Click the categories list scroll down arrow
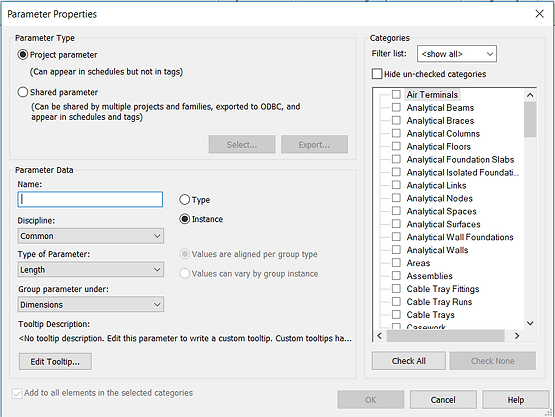Viewport: 555px width, 417px height. click(530, 323)
